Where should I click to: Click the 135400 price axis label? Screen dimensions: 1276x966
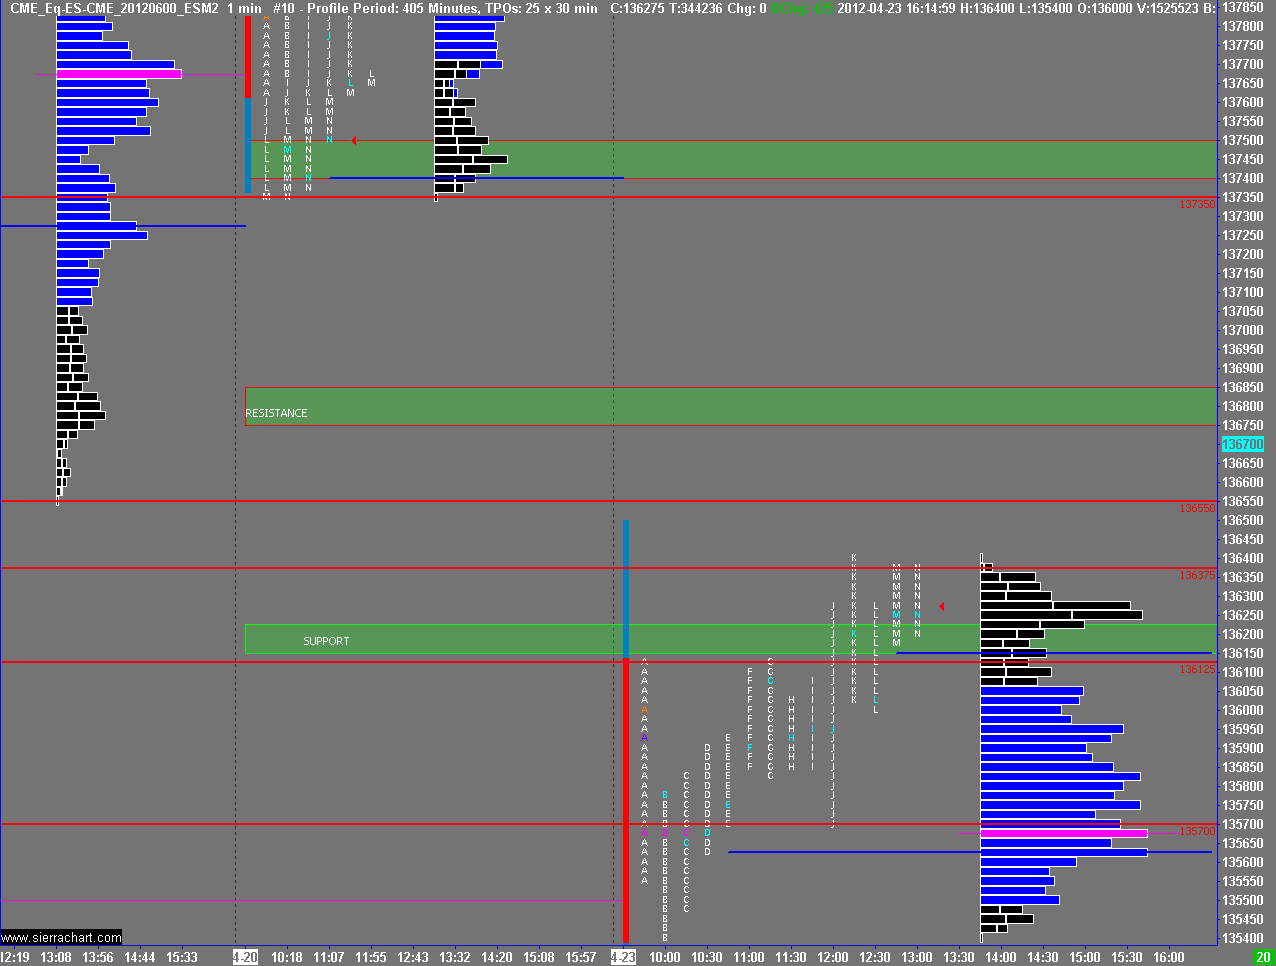[x=1243, y=938]
